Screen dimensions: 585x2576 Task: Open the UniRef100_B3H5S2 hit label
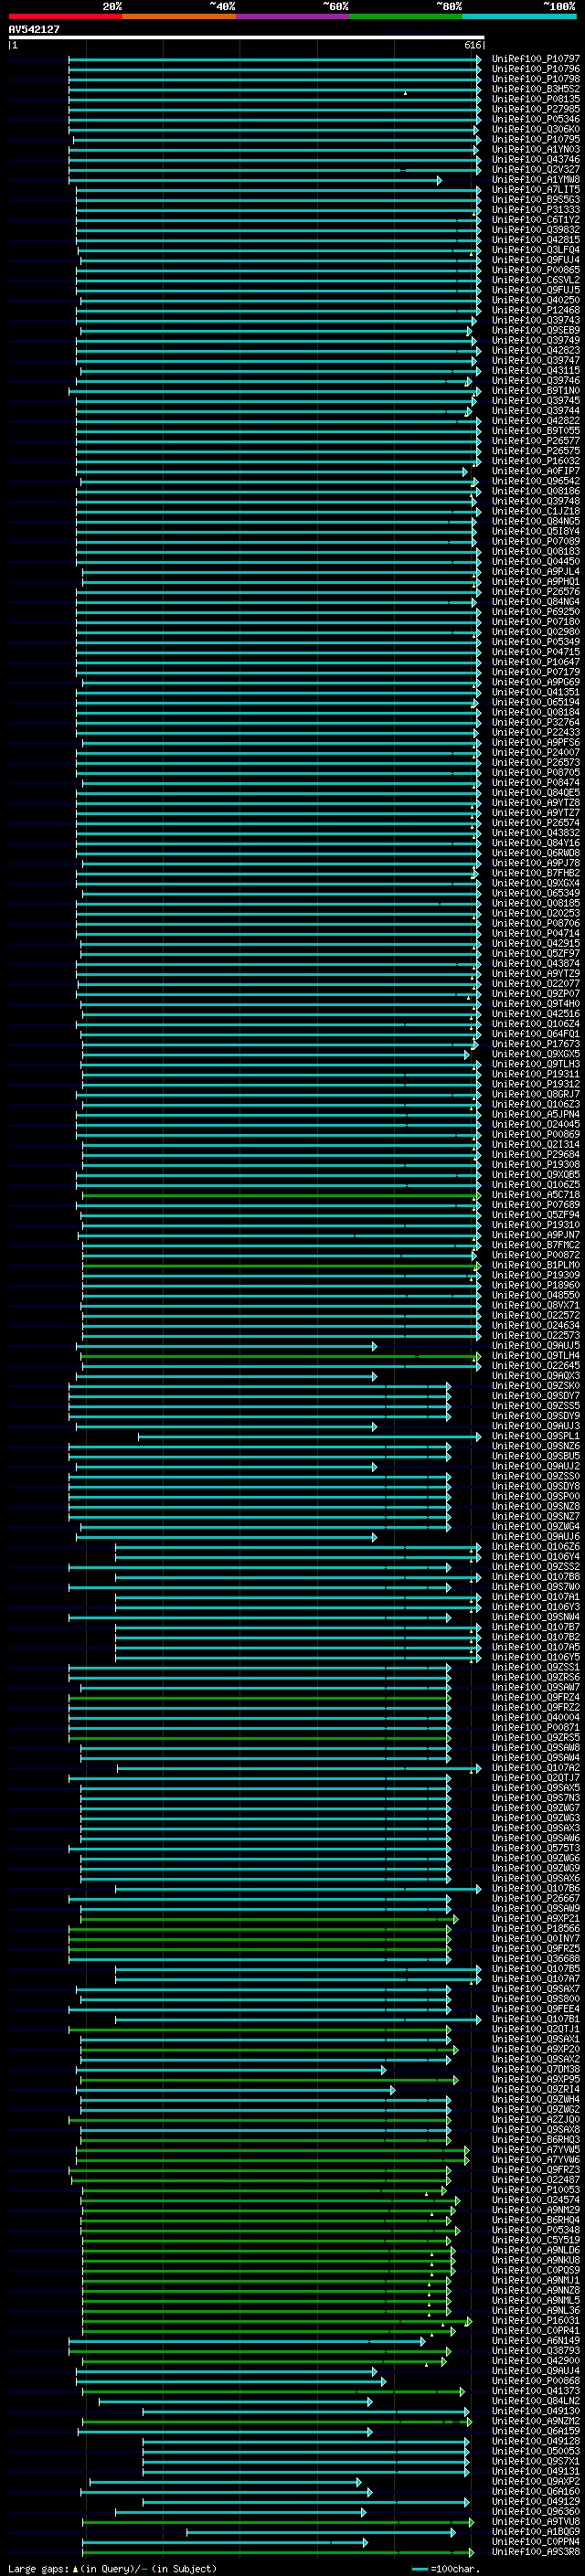pyautogui.click(x=536, y=89)
